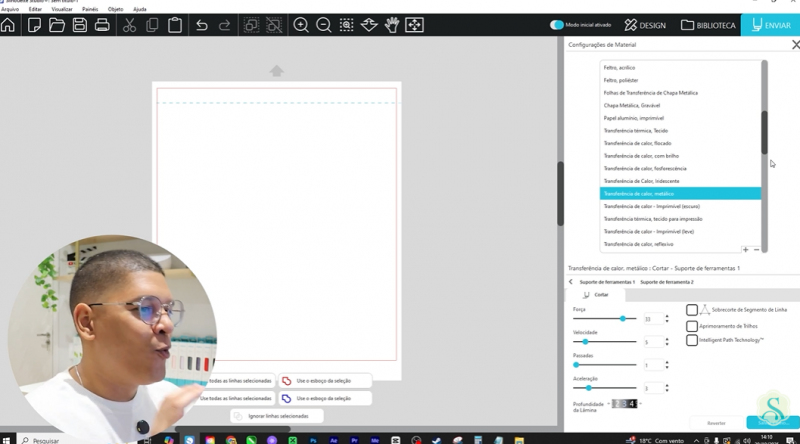Enable Sobrecorte de Segmento de Linha checkbox

click(x=692, y=311)
